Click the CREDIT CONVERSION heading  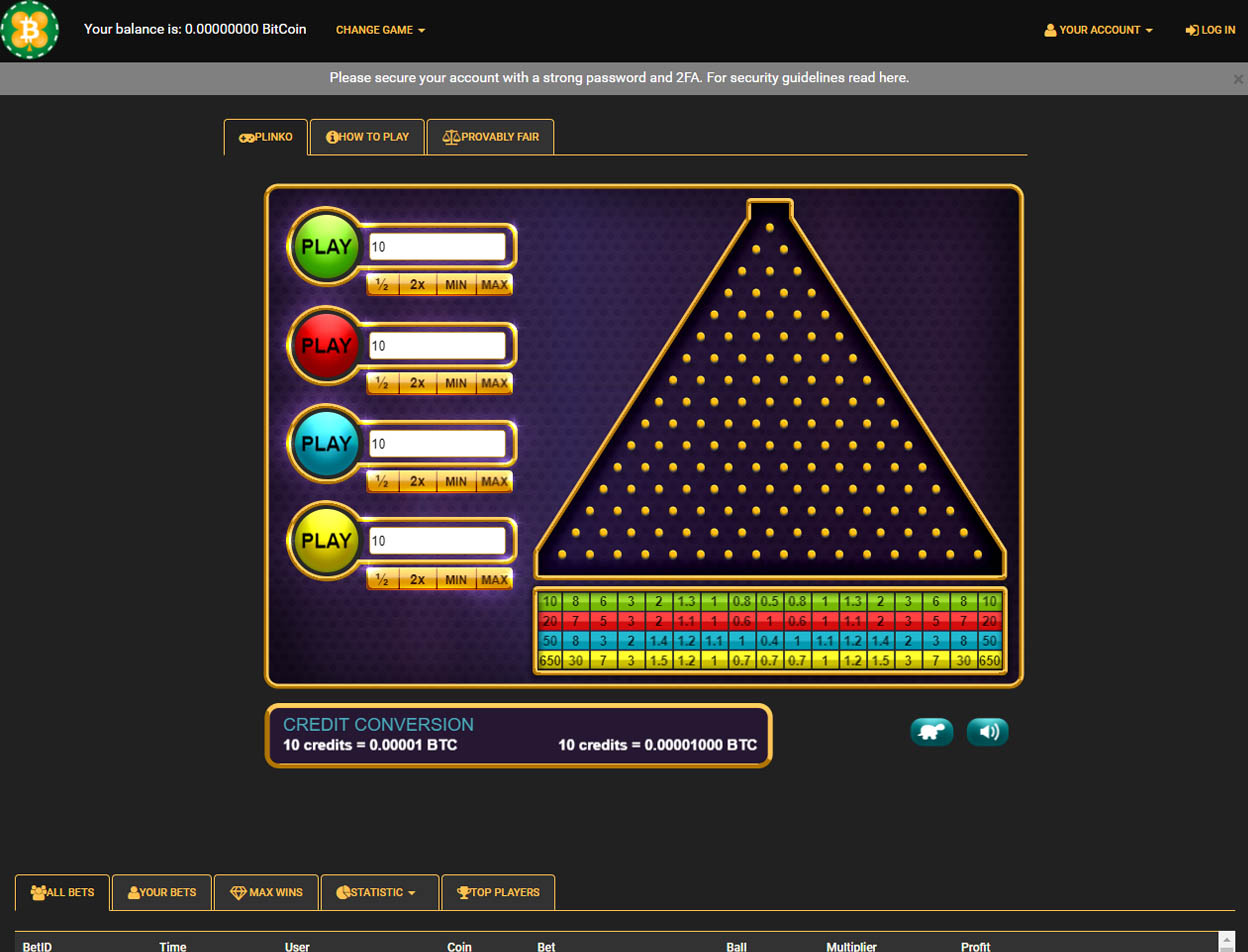pyautogui.click(x=378, y=725)
